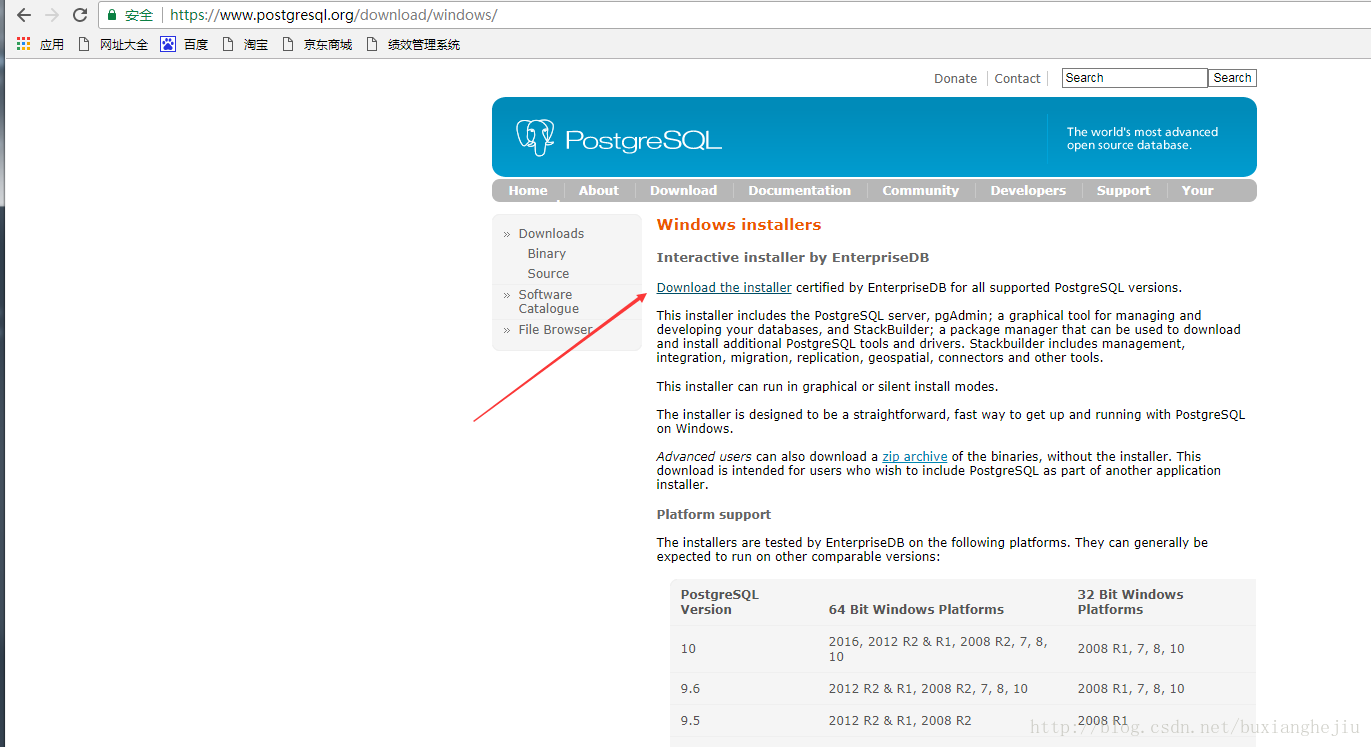Viewport: 1371px width, 747px height.
Task: Click the browser forward arrow
Action: pyautogui.click(x=52, y=15)
